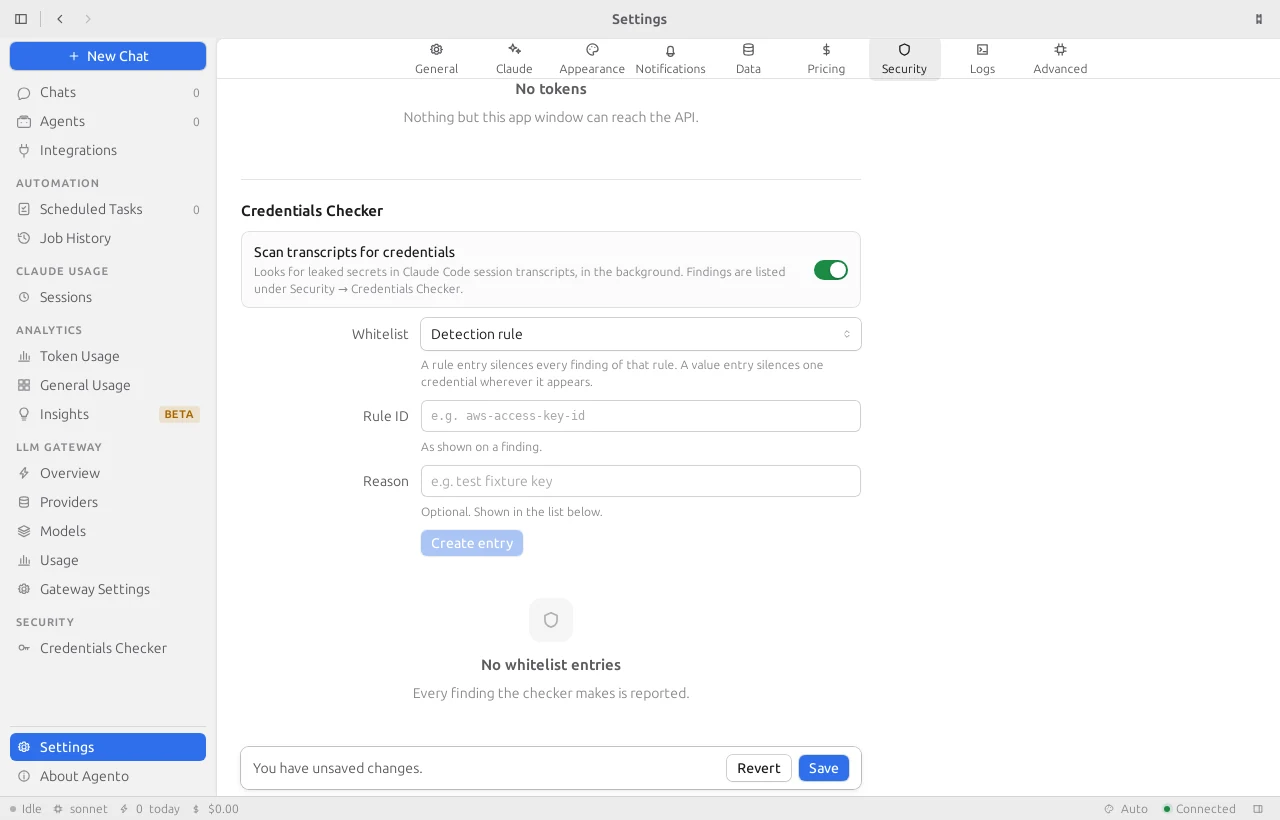
Task: Switch to the General settings tab
Action: [x=436, y=59]
